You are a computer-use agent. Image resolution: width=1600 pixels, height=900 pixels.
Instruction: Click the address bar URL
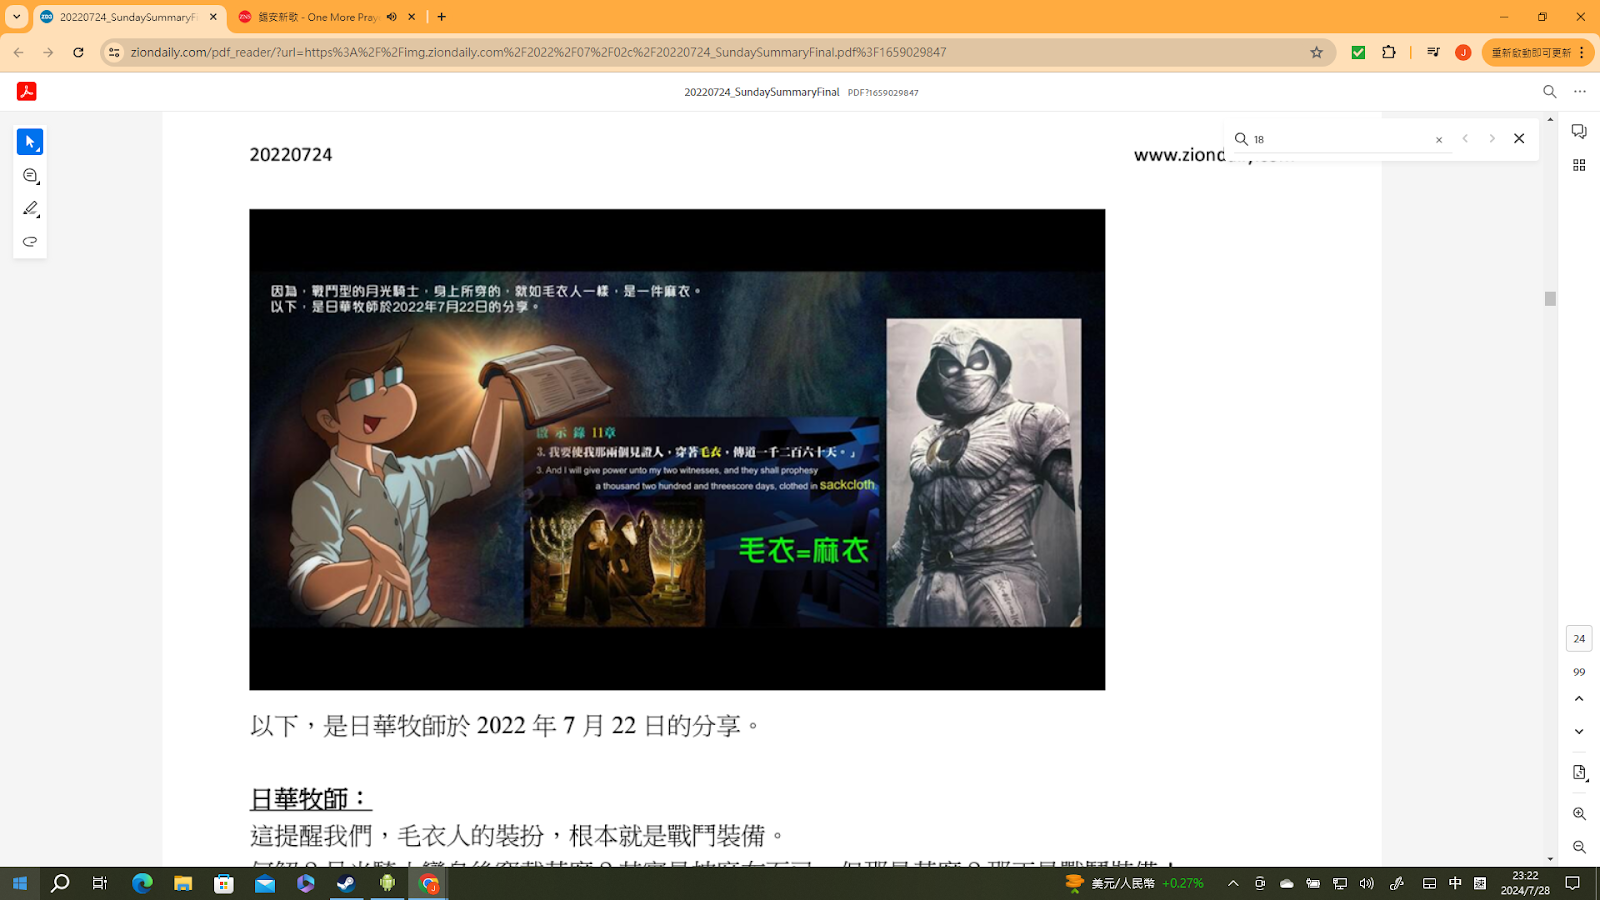[538, 52]
